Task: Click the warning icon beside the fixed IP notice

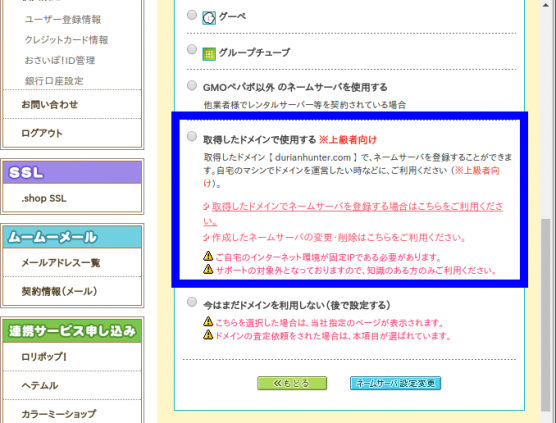Action: 208,256
